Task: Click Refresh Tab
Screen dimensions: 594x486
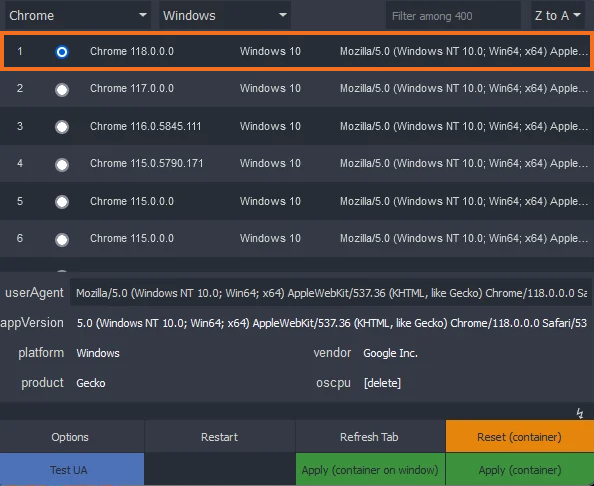Action: (370, 436)
